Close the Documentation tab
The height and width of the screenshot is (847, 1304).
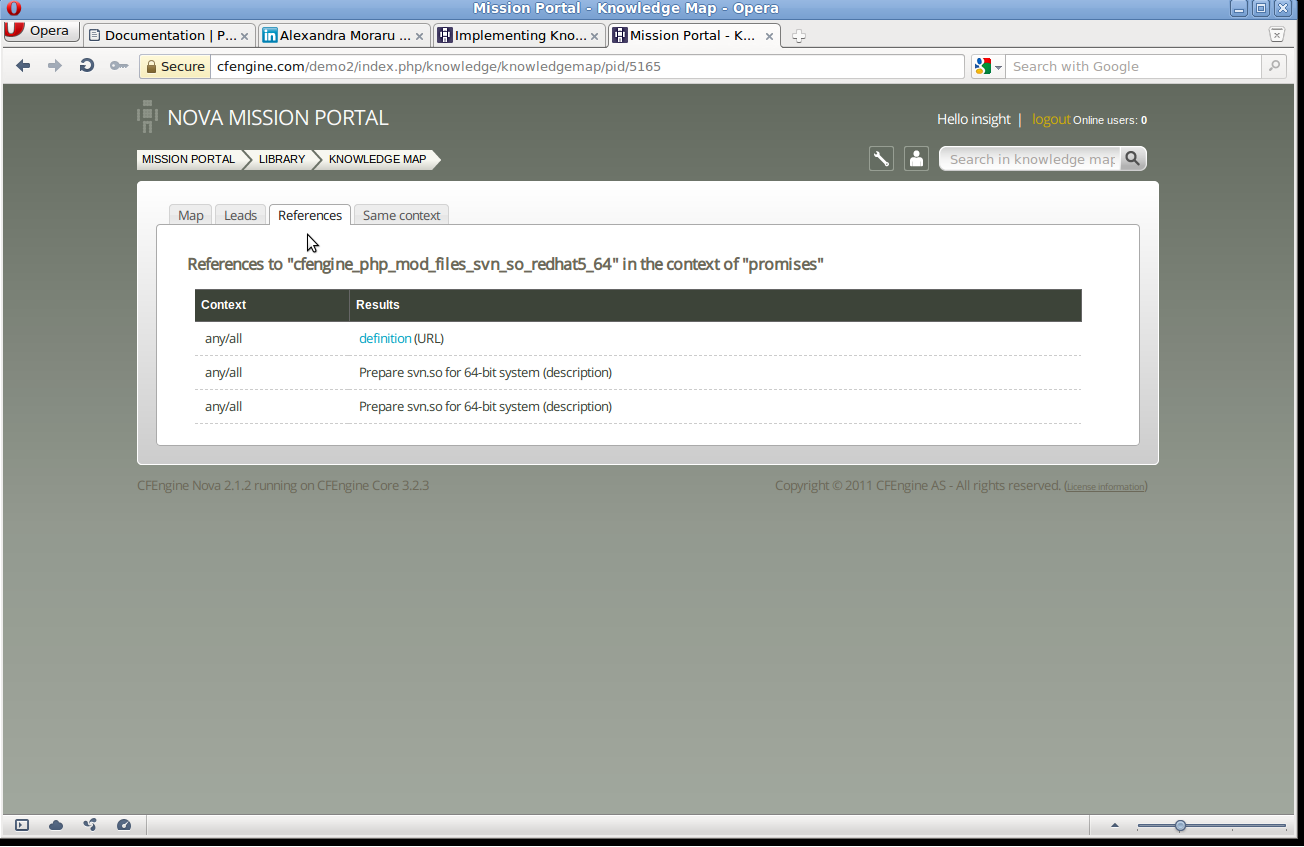click(244, 36)
